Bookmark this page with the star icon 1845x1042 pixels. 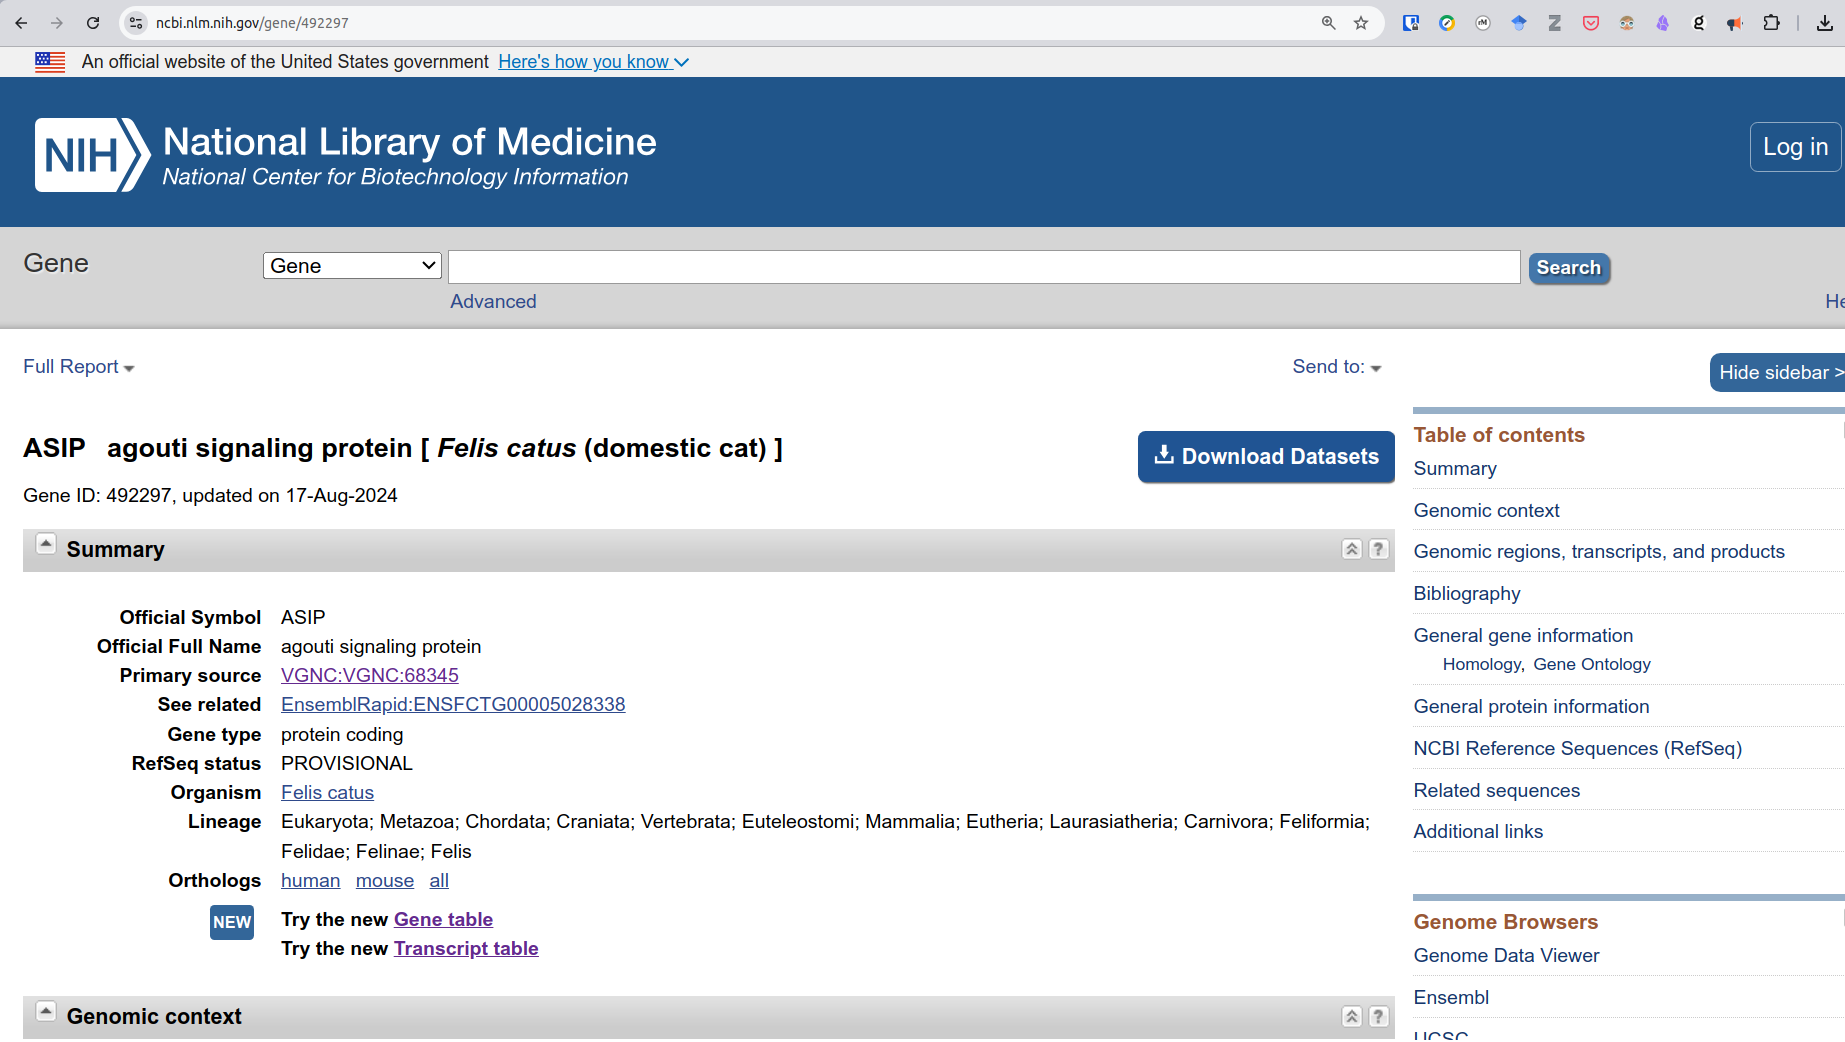coord(1361,23)
